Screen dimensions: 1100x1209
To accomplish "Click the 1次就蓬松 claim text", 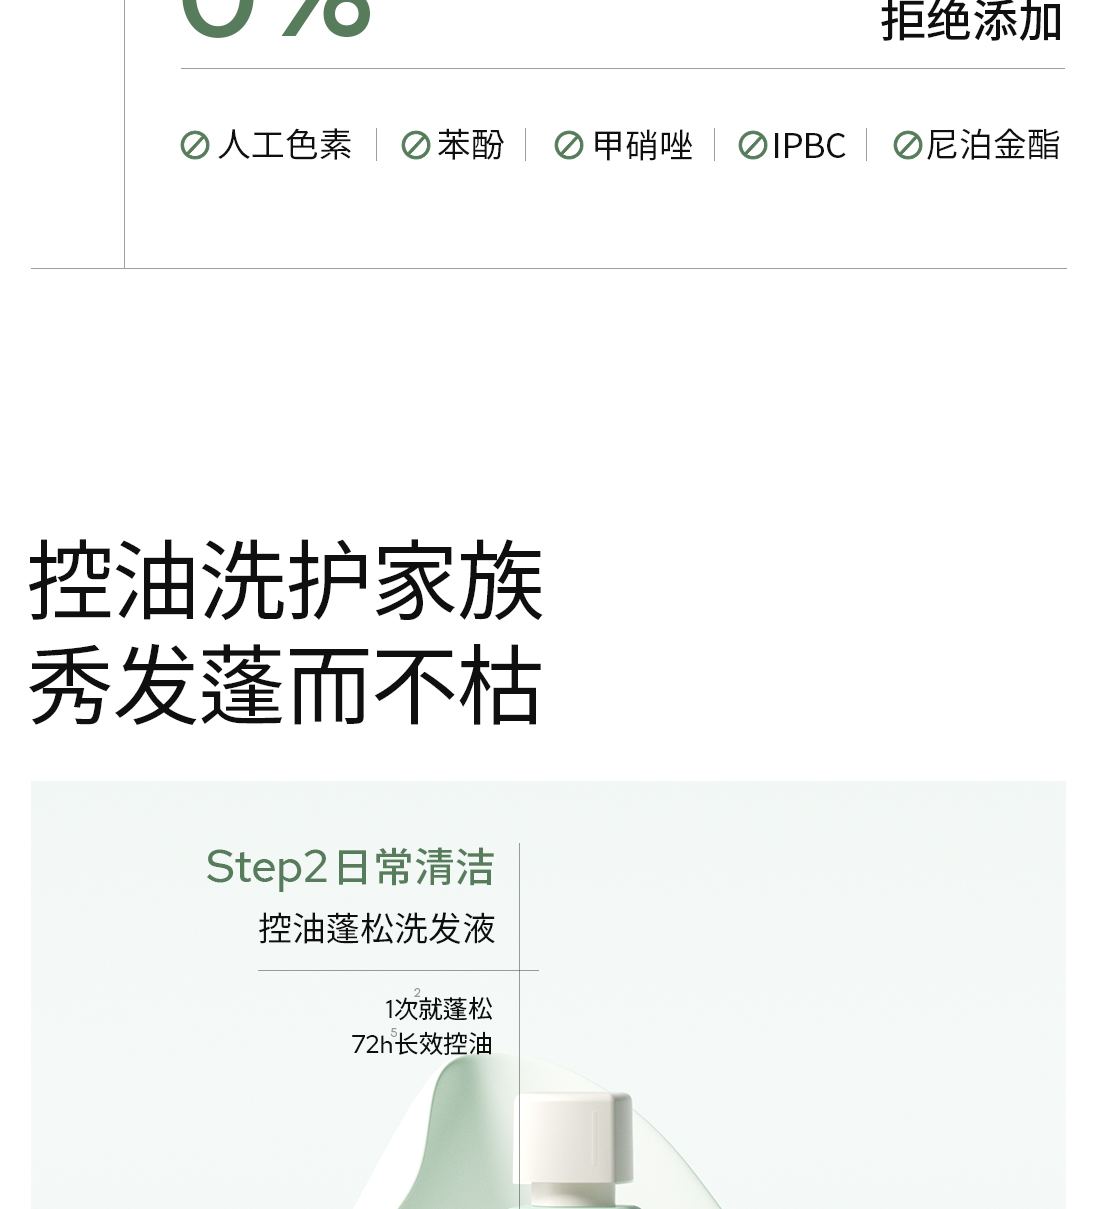I will 438,1008.
